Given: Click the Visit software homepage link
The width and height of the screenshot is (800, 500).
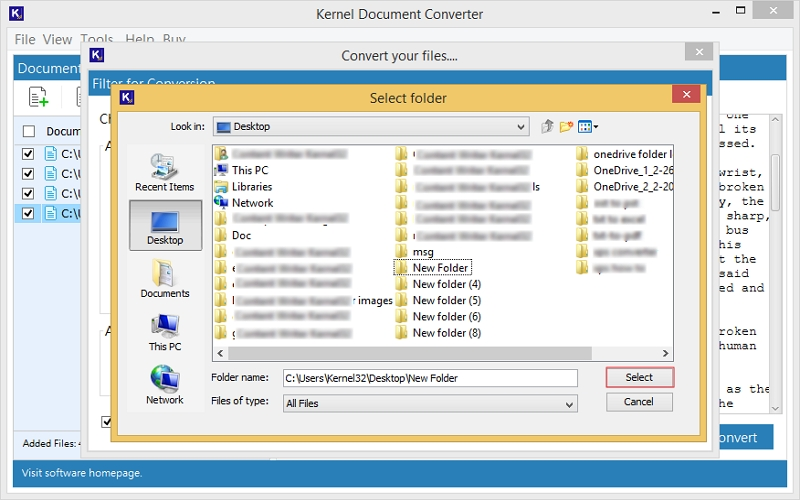Looking at the screenshot, I should click(x=82, y=473).
